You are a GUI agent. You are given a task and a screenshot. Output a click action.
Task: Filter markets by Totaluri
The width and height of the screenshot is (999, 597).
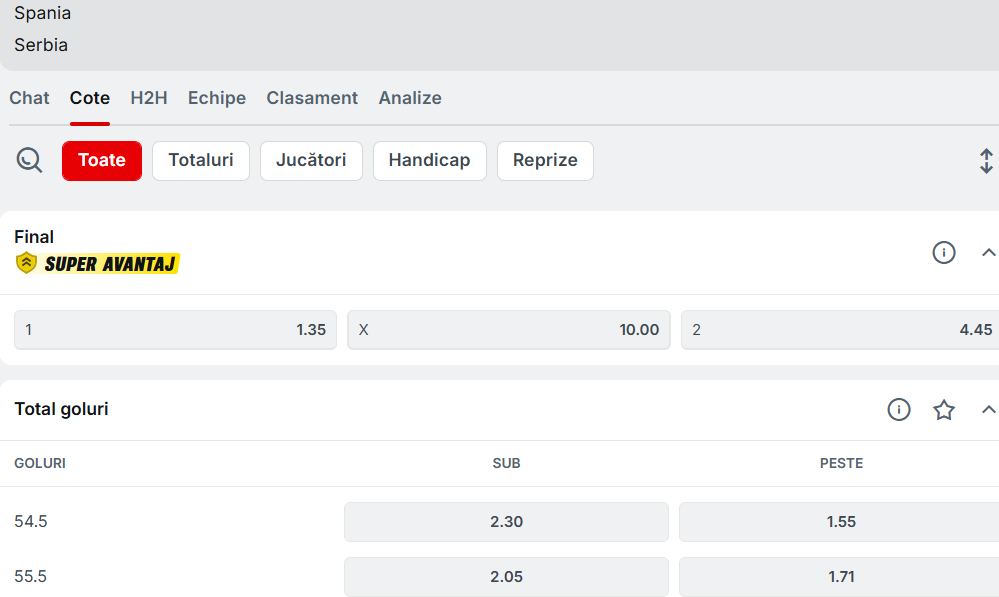tap(201, 161)
